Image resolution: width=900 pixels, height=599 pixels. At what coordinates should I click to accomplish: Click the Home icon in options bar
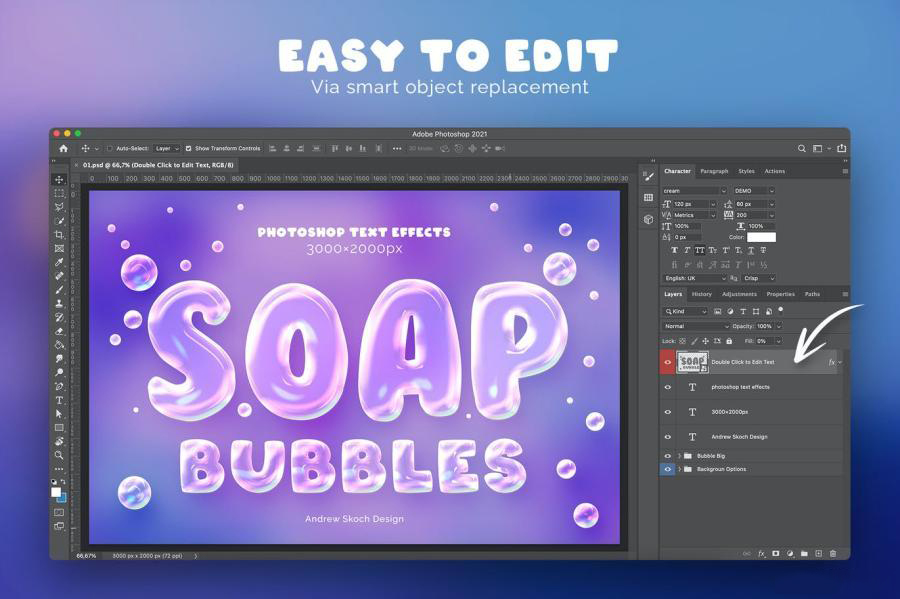coord(63,148)
